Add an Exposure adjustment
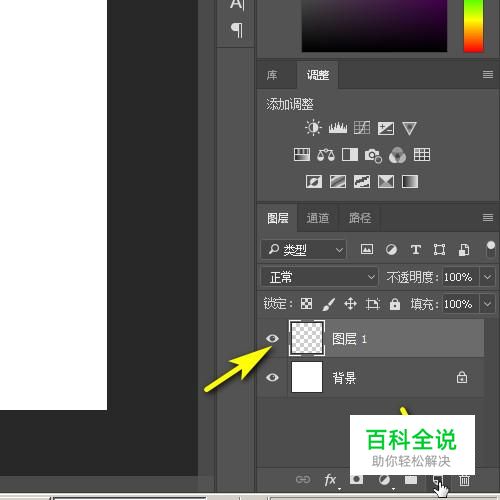 pos(386,128)
